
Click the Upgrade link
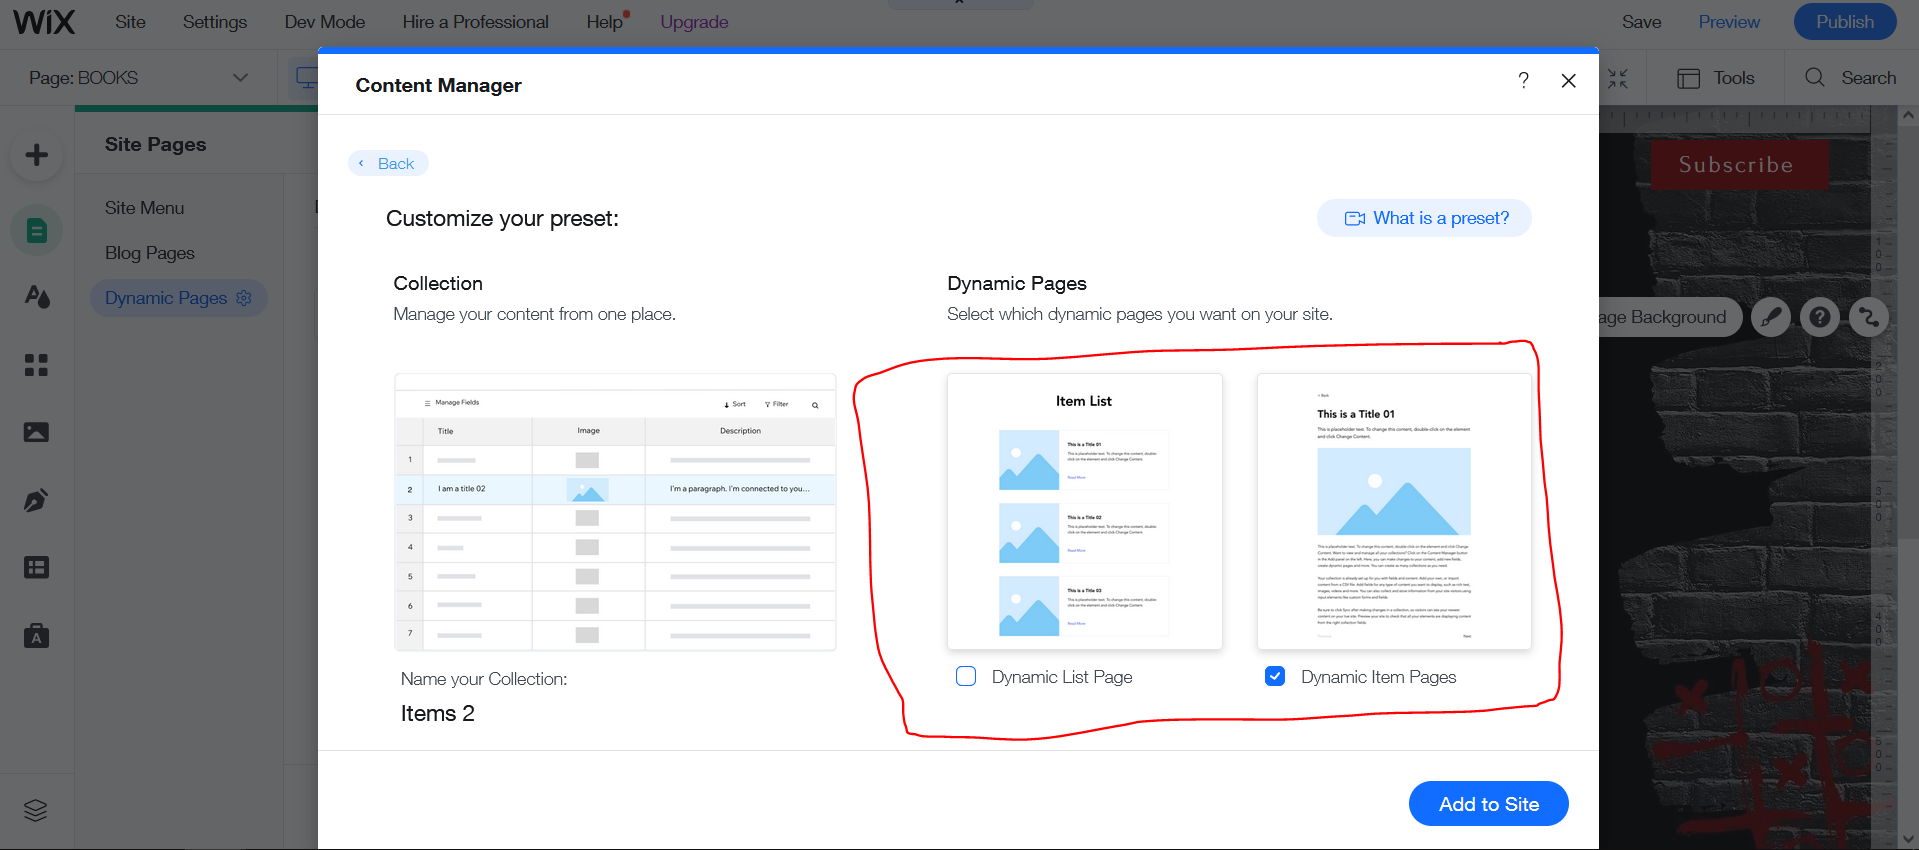pyautogui.click(x=694, y=22)
